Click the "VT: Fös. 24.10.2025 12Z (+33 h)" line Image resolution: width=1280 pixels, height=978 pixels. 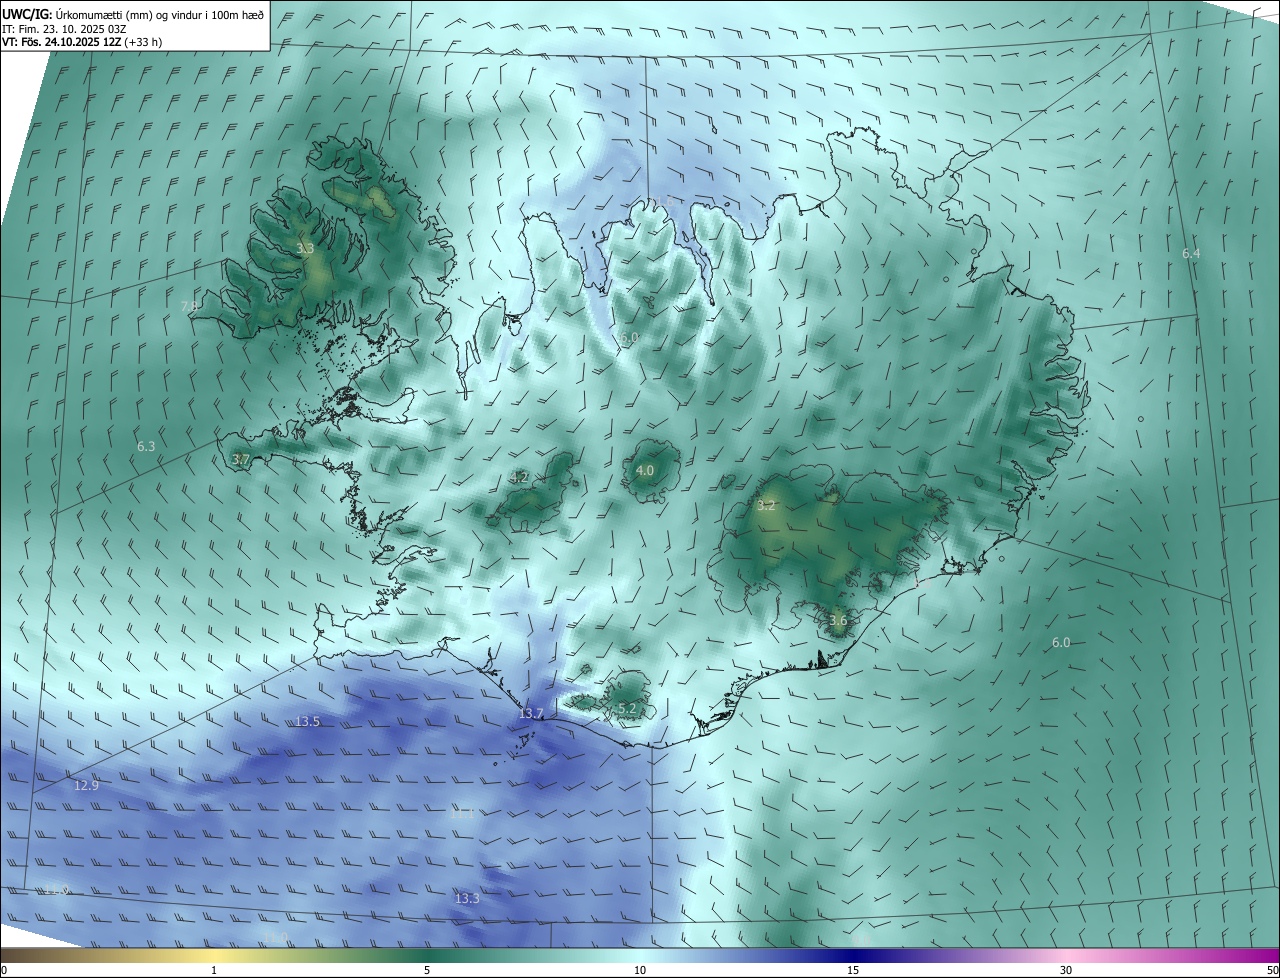click(82, 42)
